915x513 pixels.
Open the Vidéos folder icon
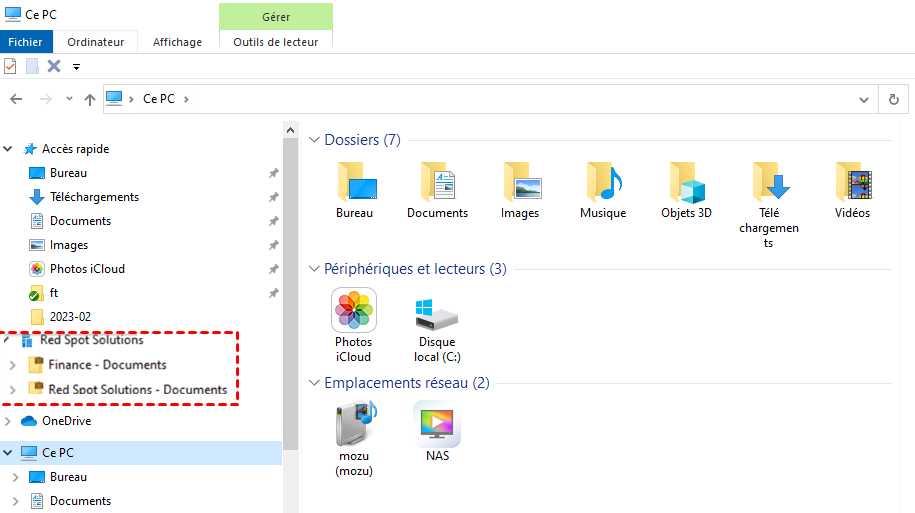click(853, 190)
